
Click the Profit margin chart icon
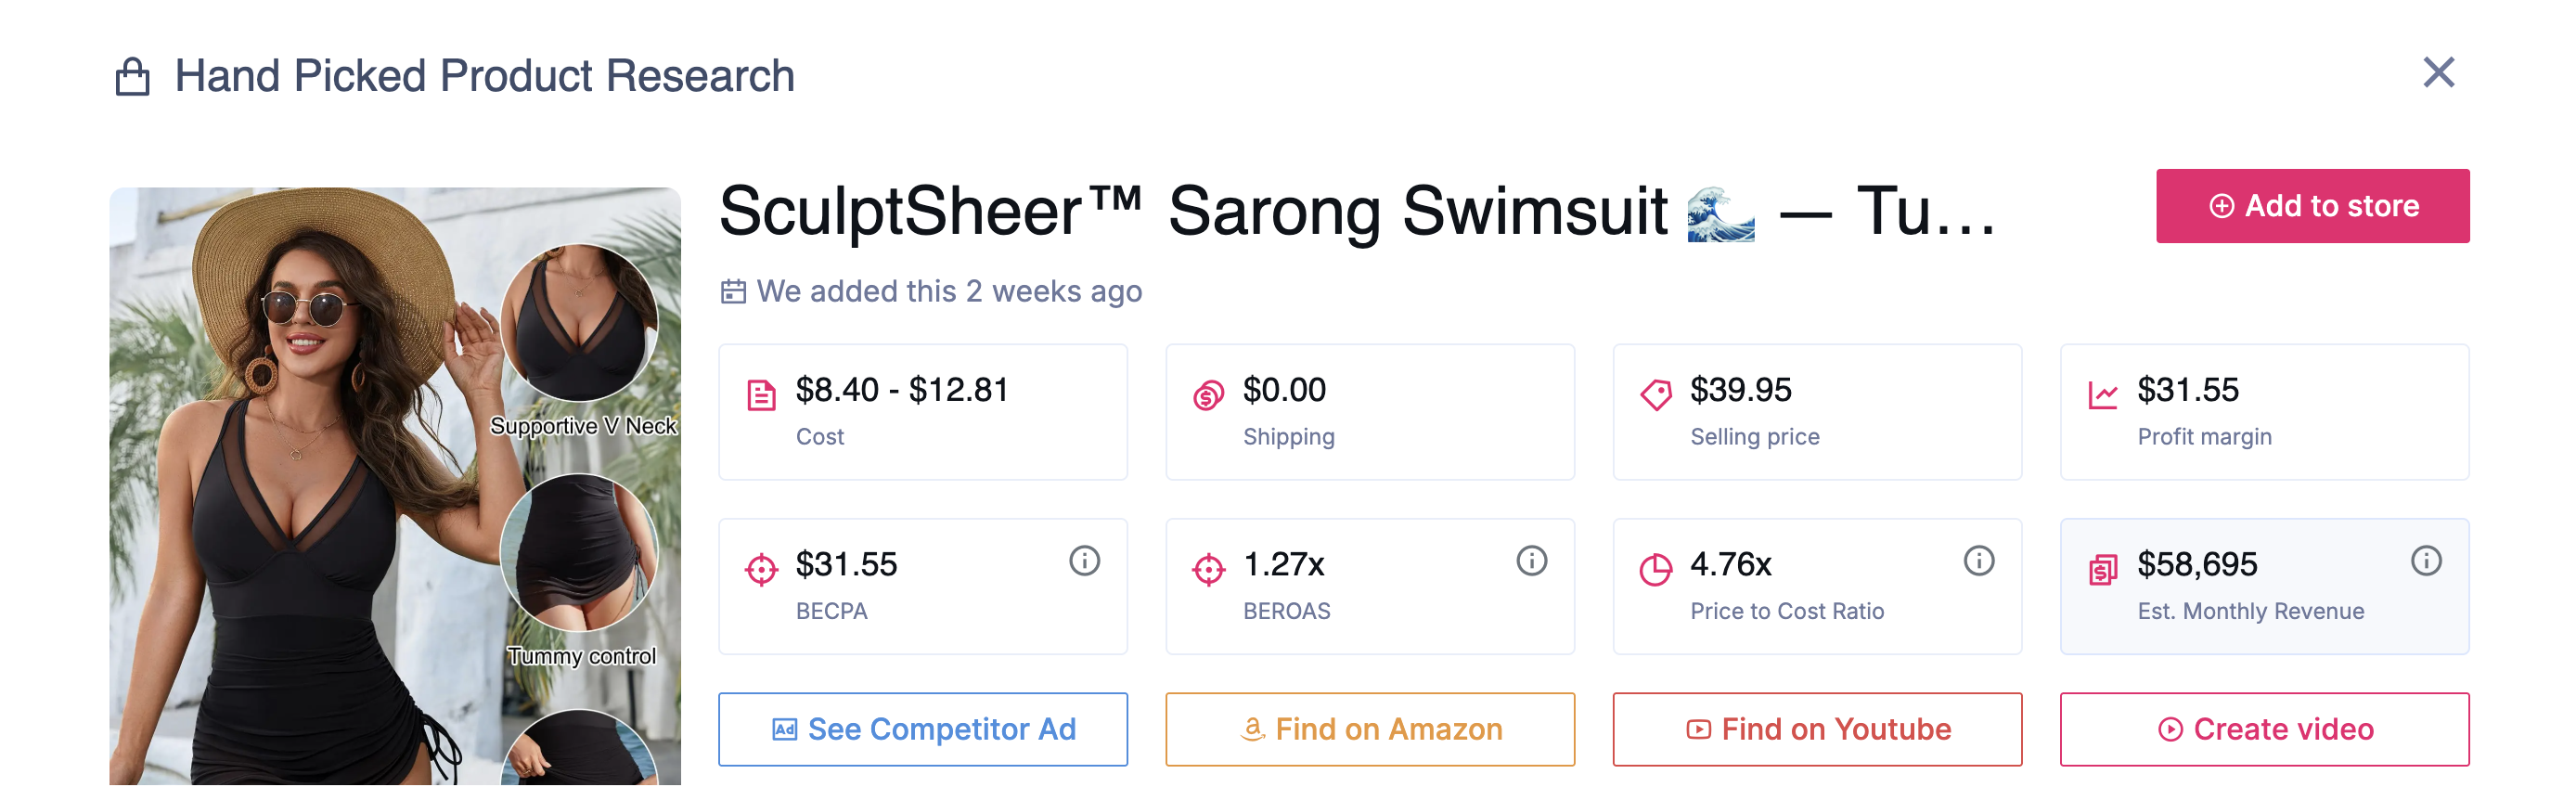point(2102,396)
